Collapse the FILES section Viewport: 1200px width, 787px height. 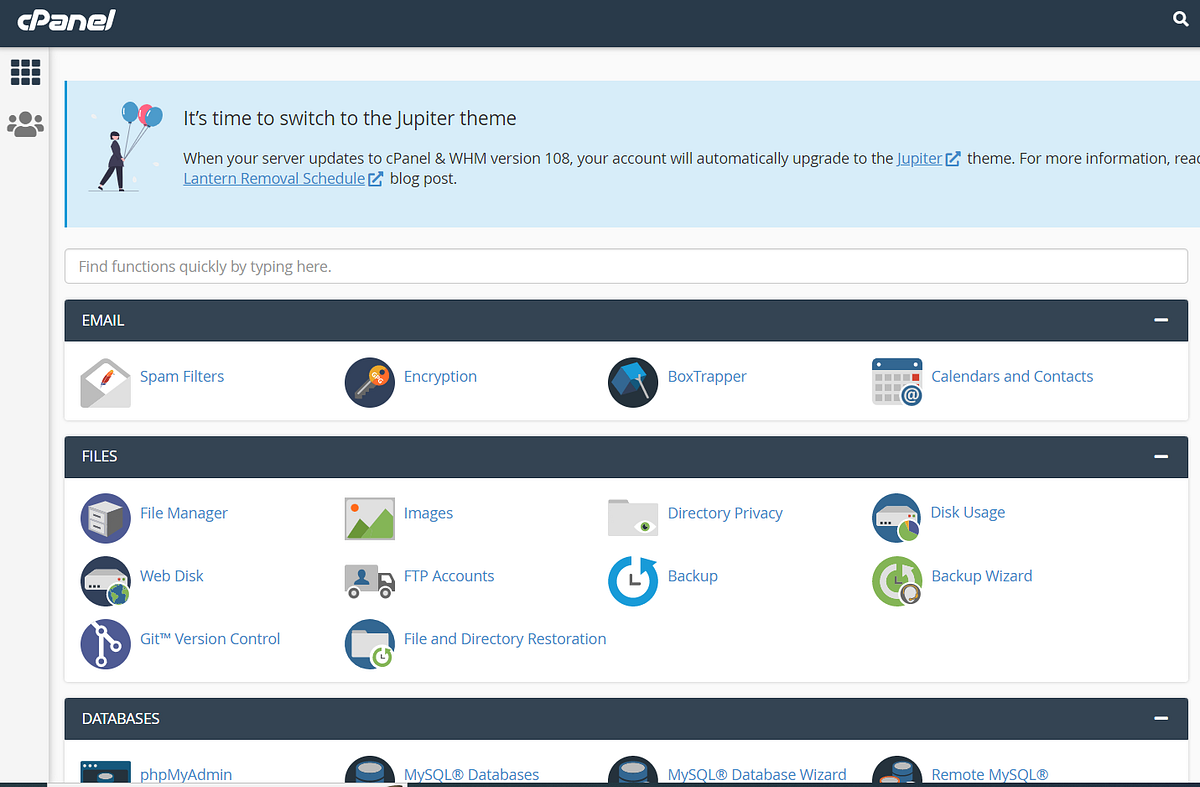[x=1161, y=457]
